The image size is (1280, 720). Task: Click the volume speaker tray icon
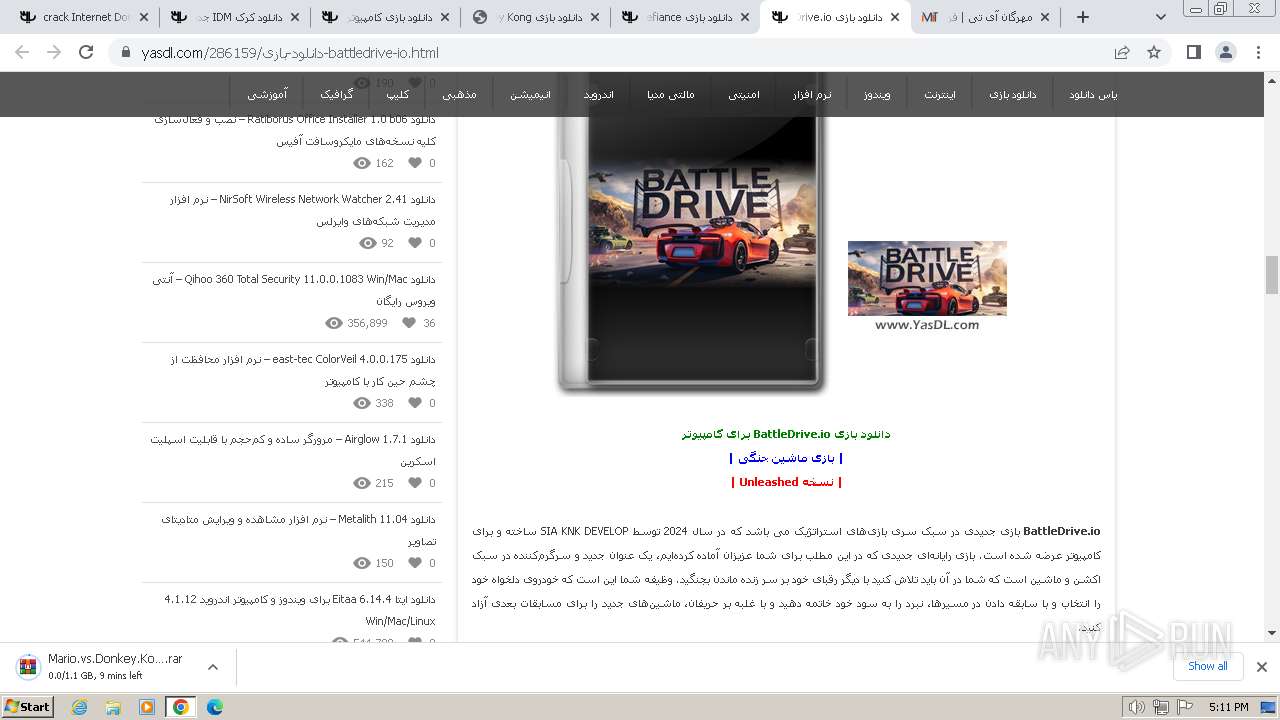click(1136, 707)
